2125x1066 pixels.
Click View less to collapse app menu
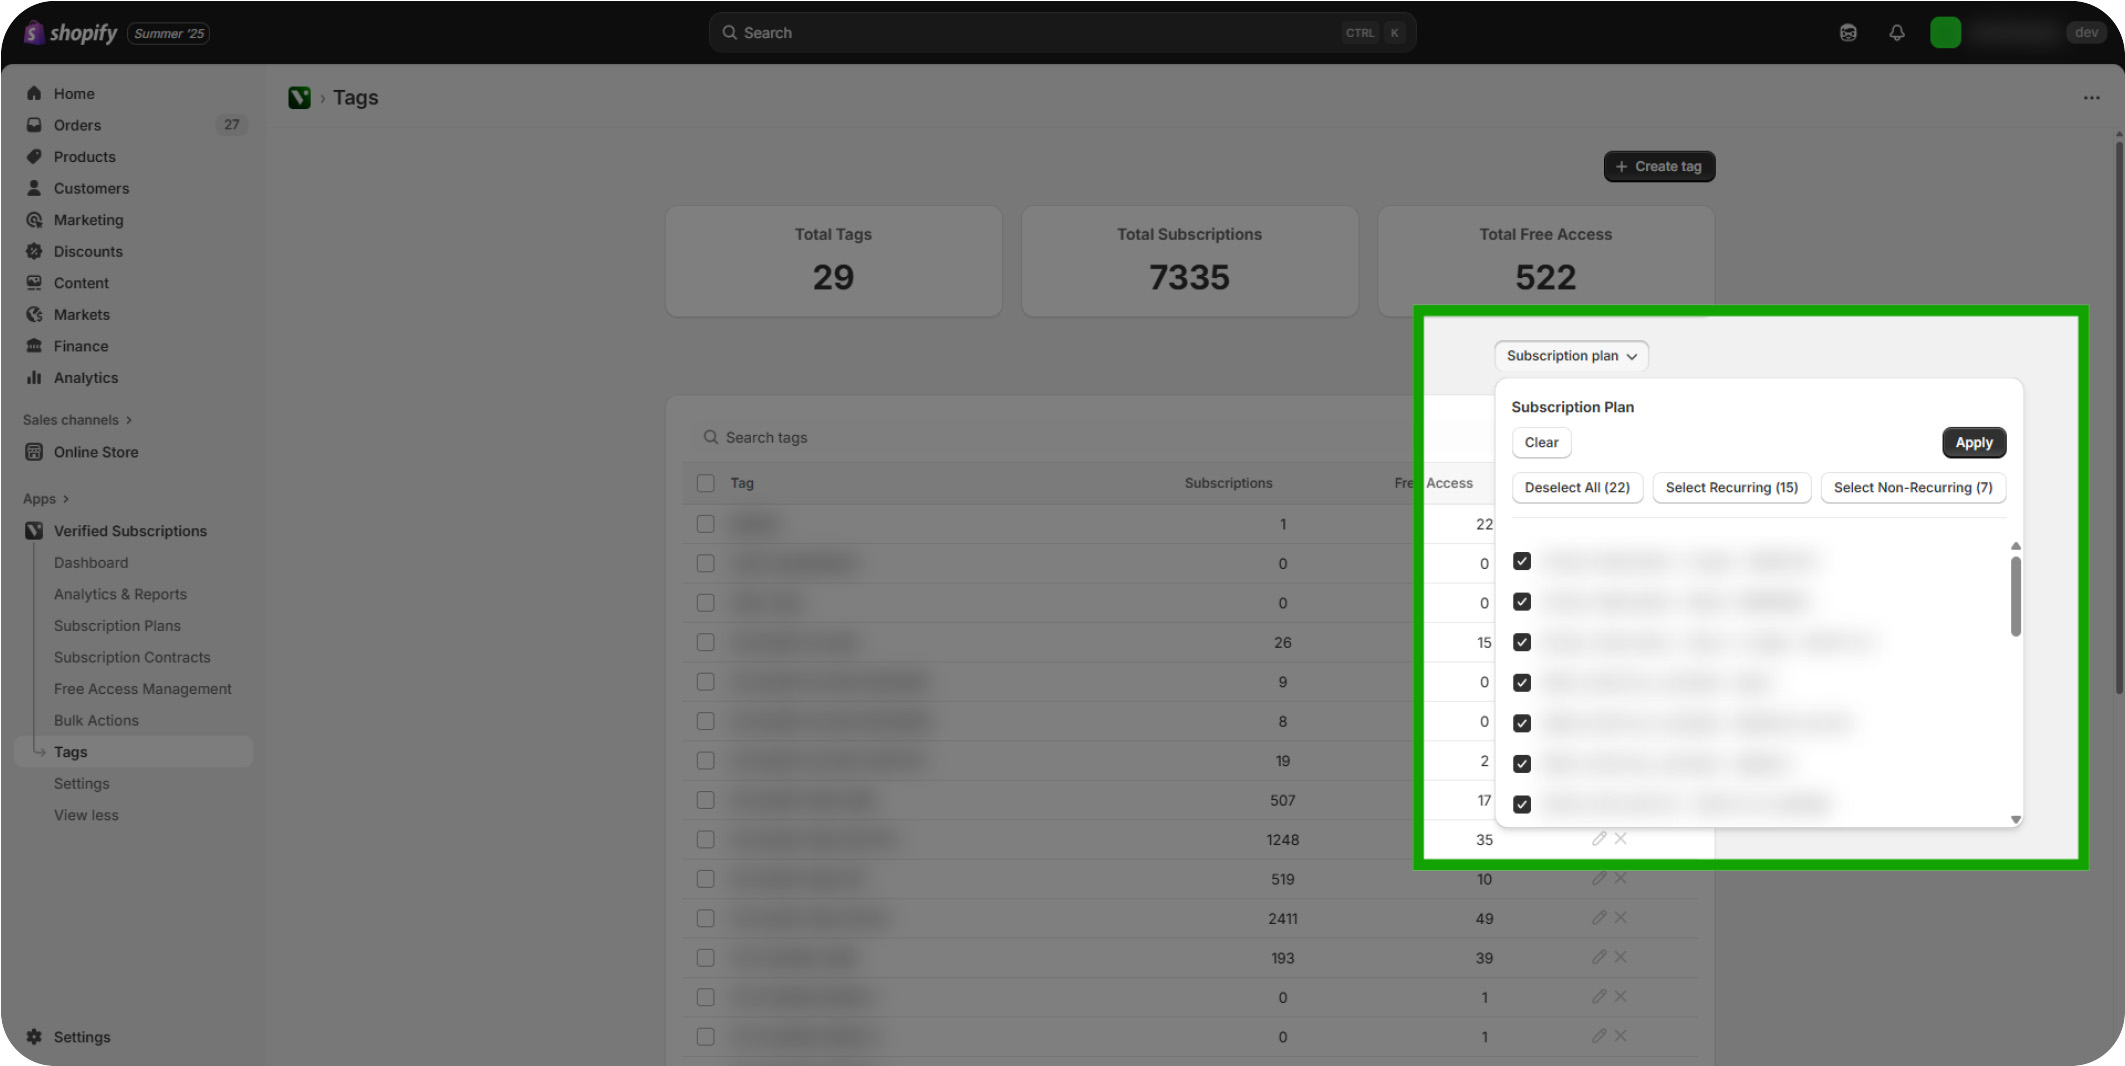coord(86,815)
